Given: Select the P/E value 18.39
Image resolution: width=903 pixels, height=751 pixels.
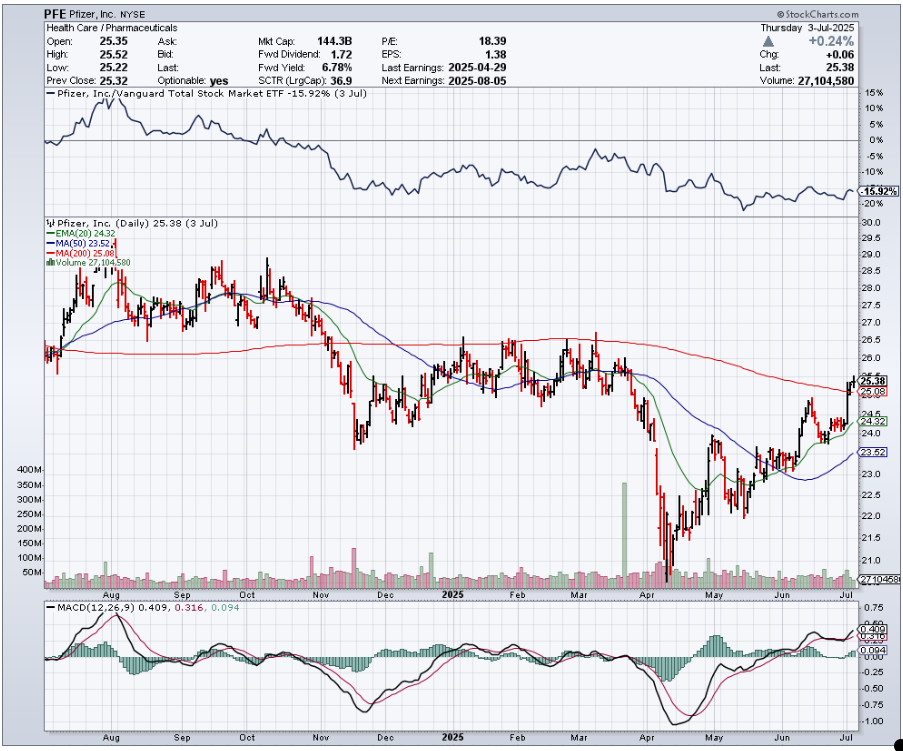Looking at the screenshot, I should (492, 41).
